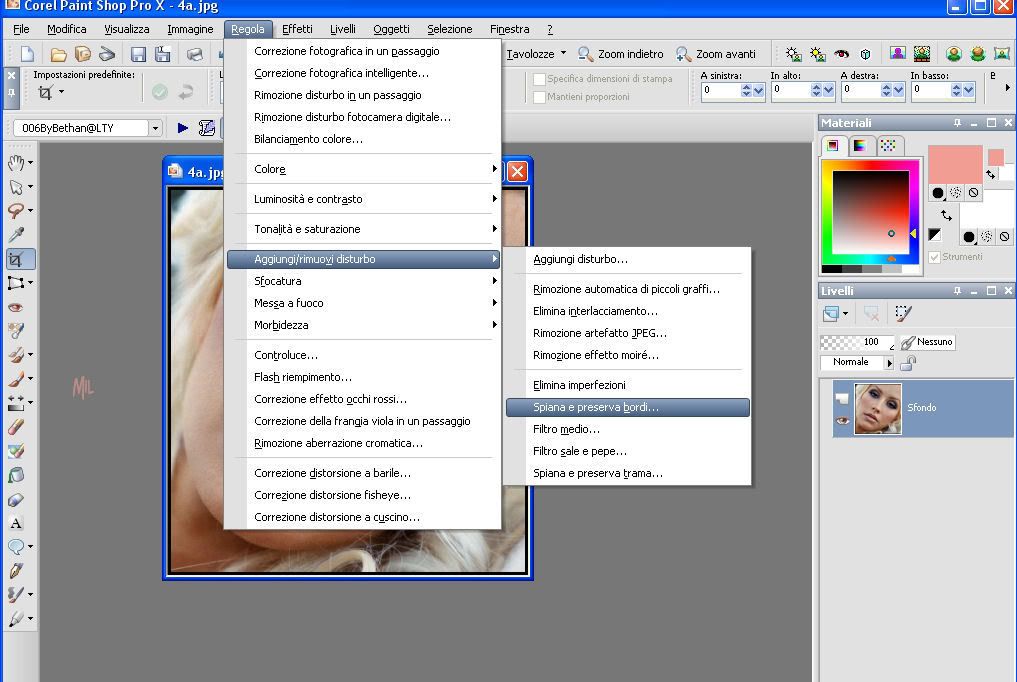The width and height of the screenshot is (1017, 682).
Task: Expand the Colore submenu
Action: (x=363, y=169)
